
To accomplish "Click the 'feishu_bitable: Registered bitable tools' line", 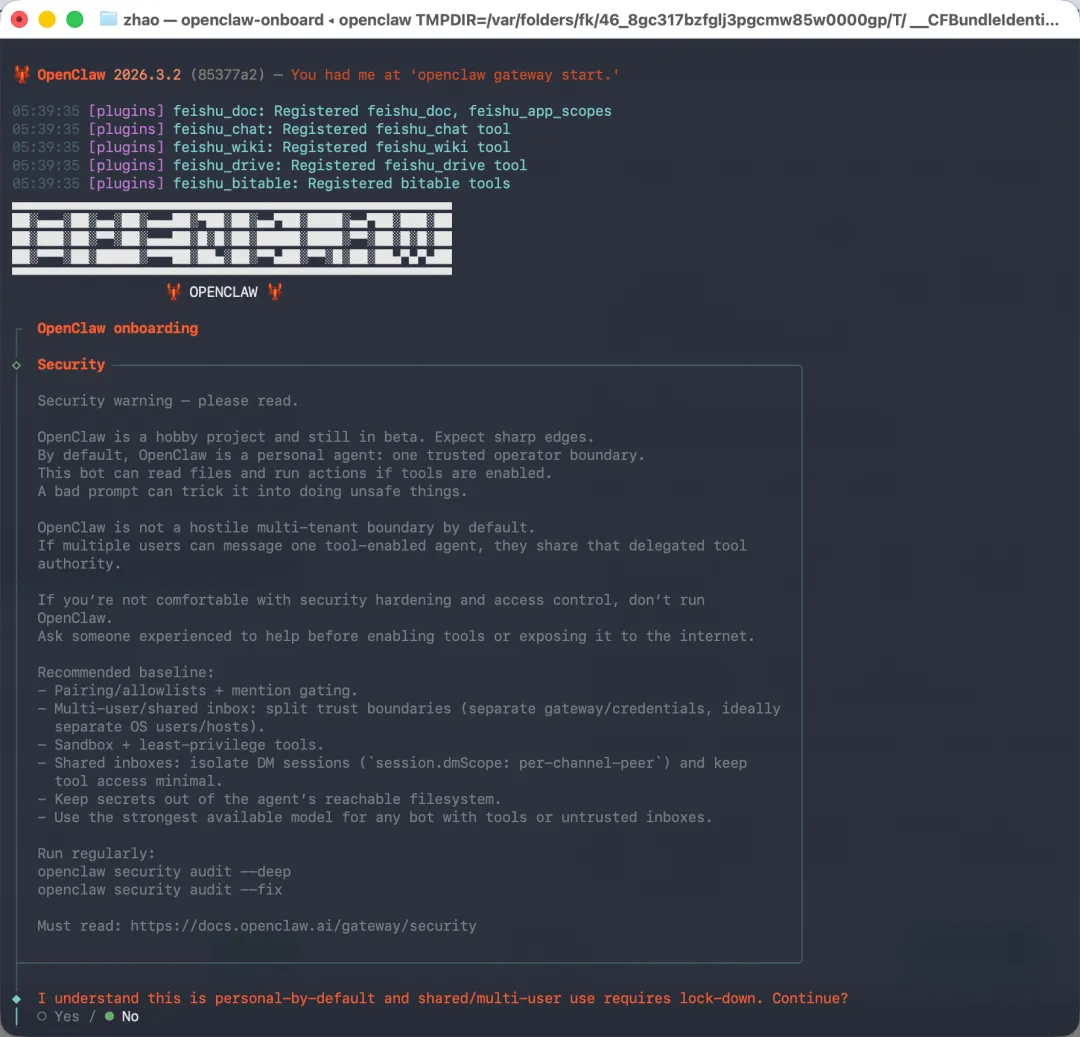I will [342, 183].
